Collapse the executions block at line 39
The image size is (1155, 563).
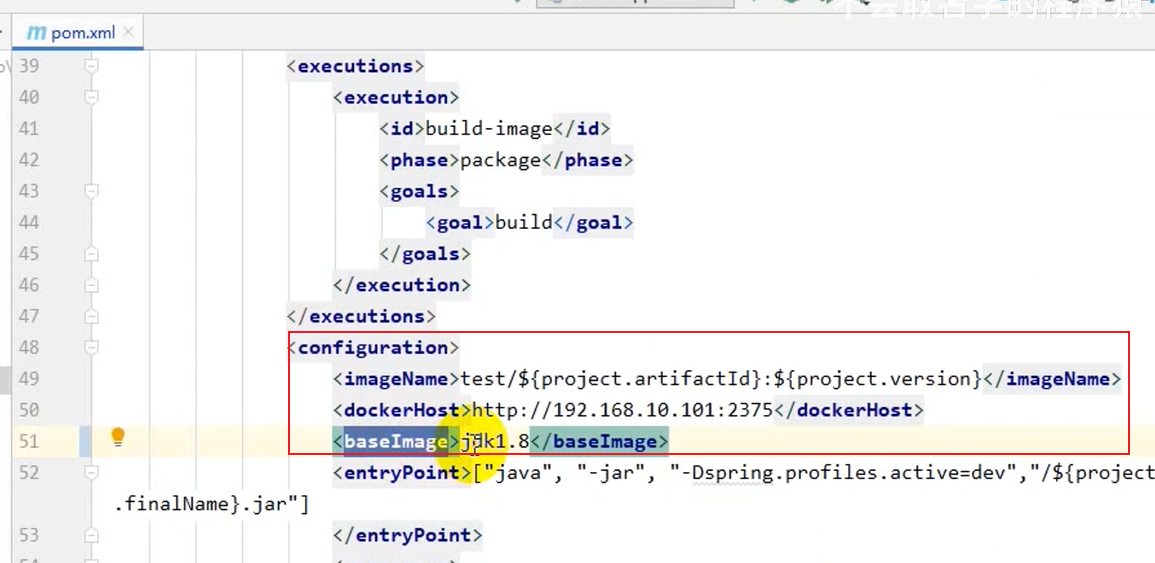coord(91,66)
